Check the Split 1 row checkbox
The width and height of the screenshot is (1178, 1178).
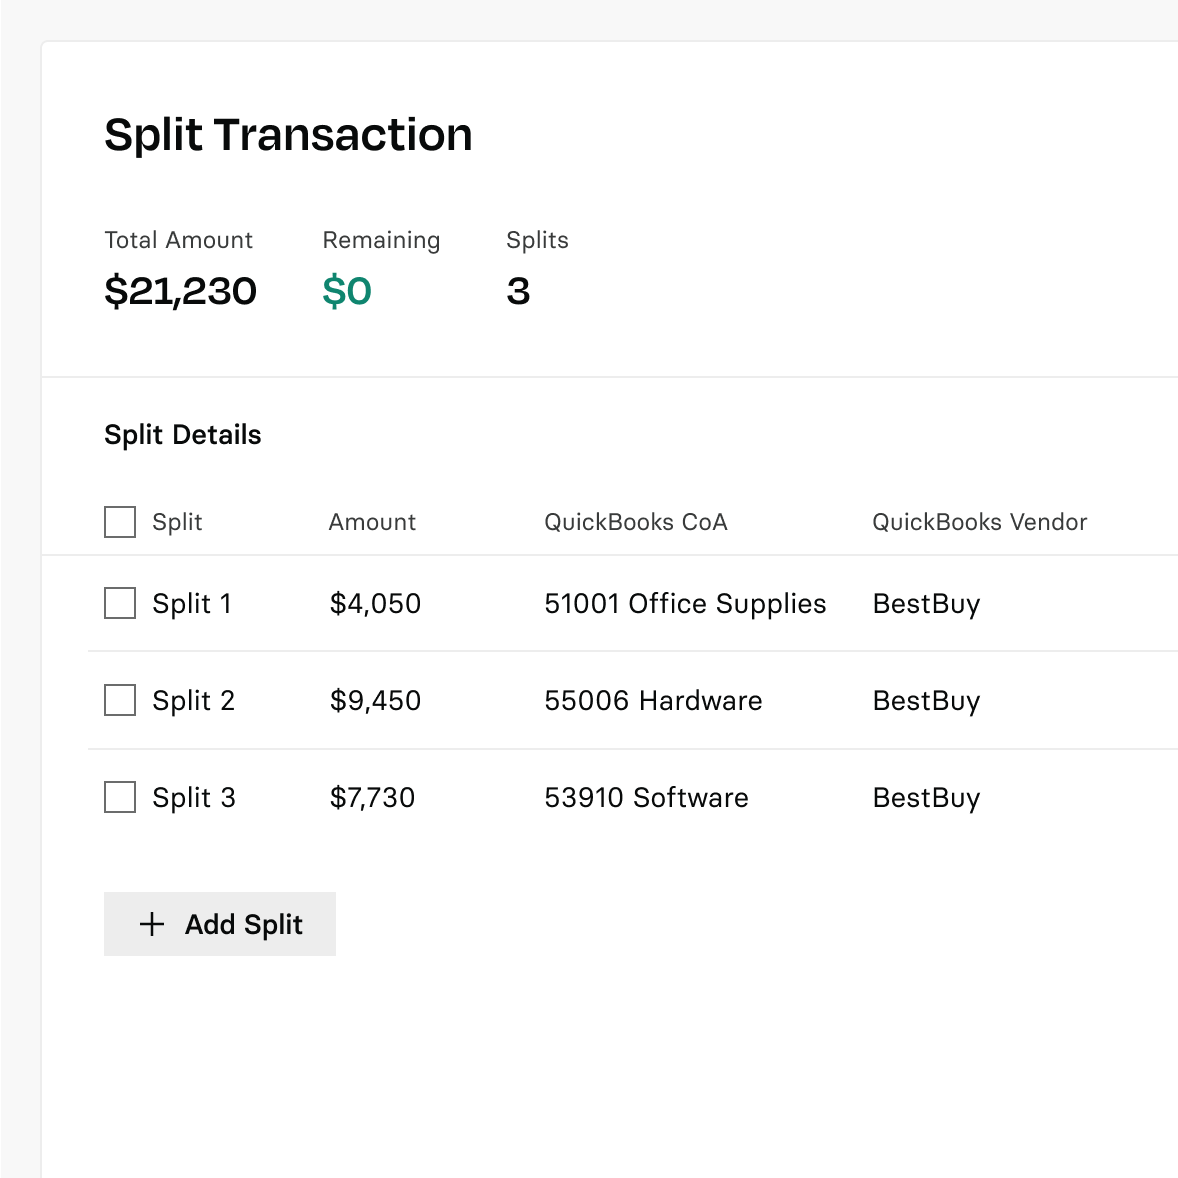pos(120,603)
